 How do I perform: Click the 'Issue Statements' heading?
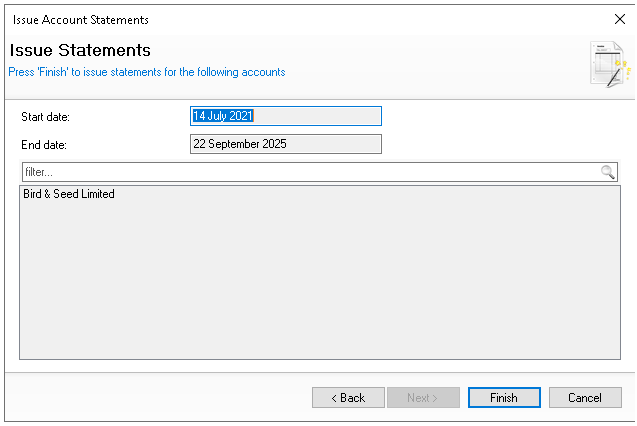80,50
